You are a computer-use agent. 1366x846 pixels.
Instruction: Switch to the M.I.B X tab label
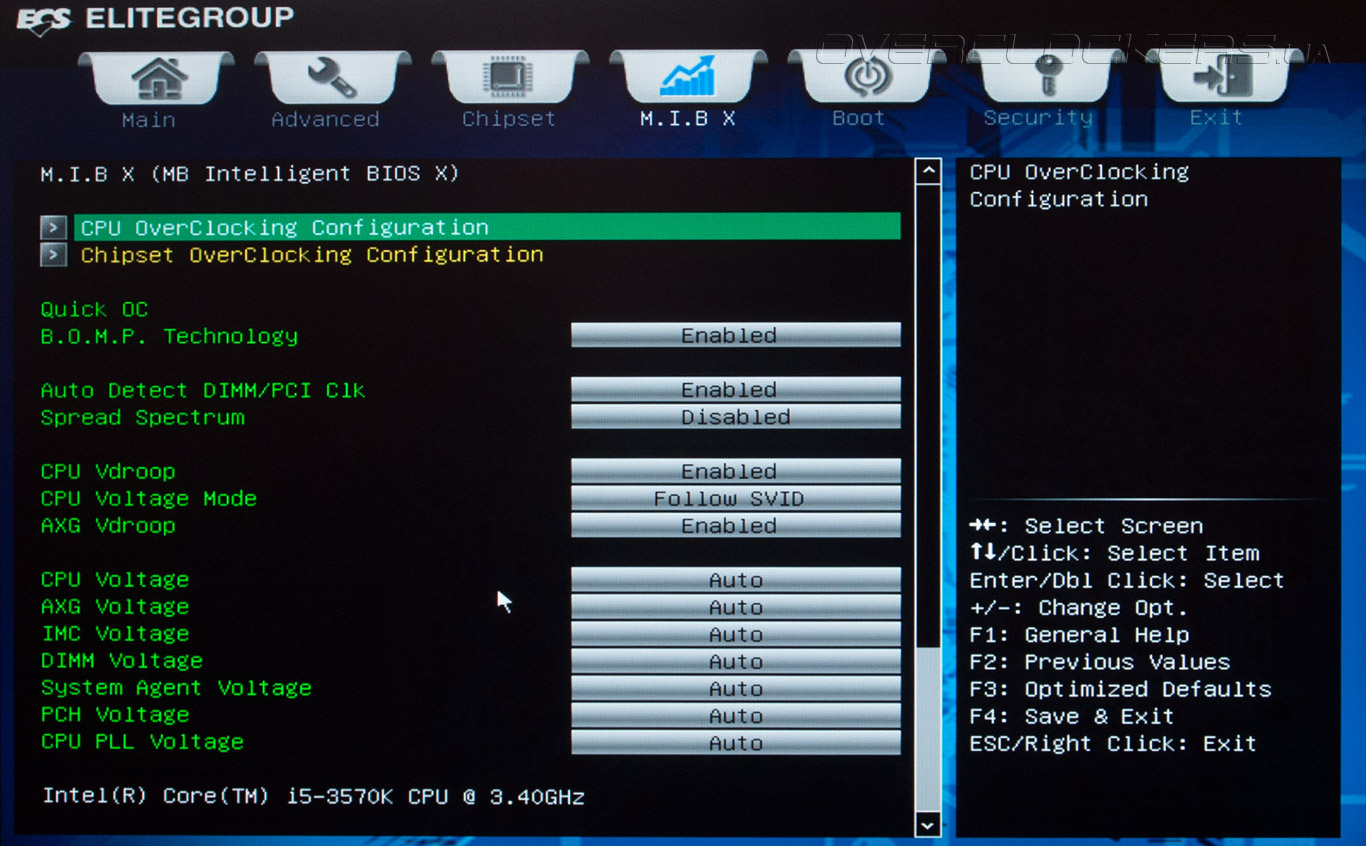[x=687, y=118]
